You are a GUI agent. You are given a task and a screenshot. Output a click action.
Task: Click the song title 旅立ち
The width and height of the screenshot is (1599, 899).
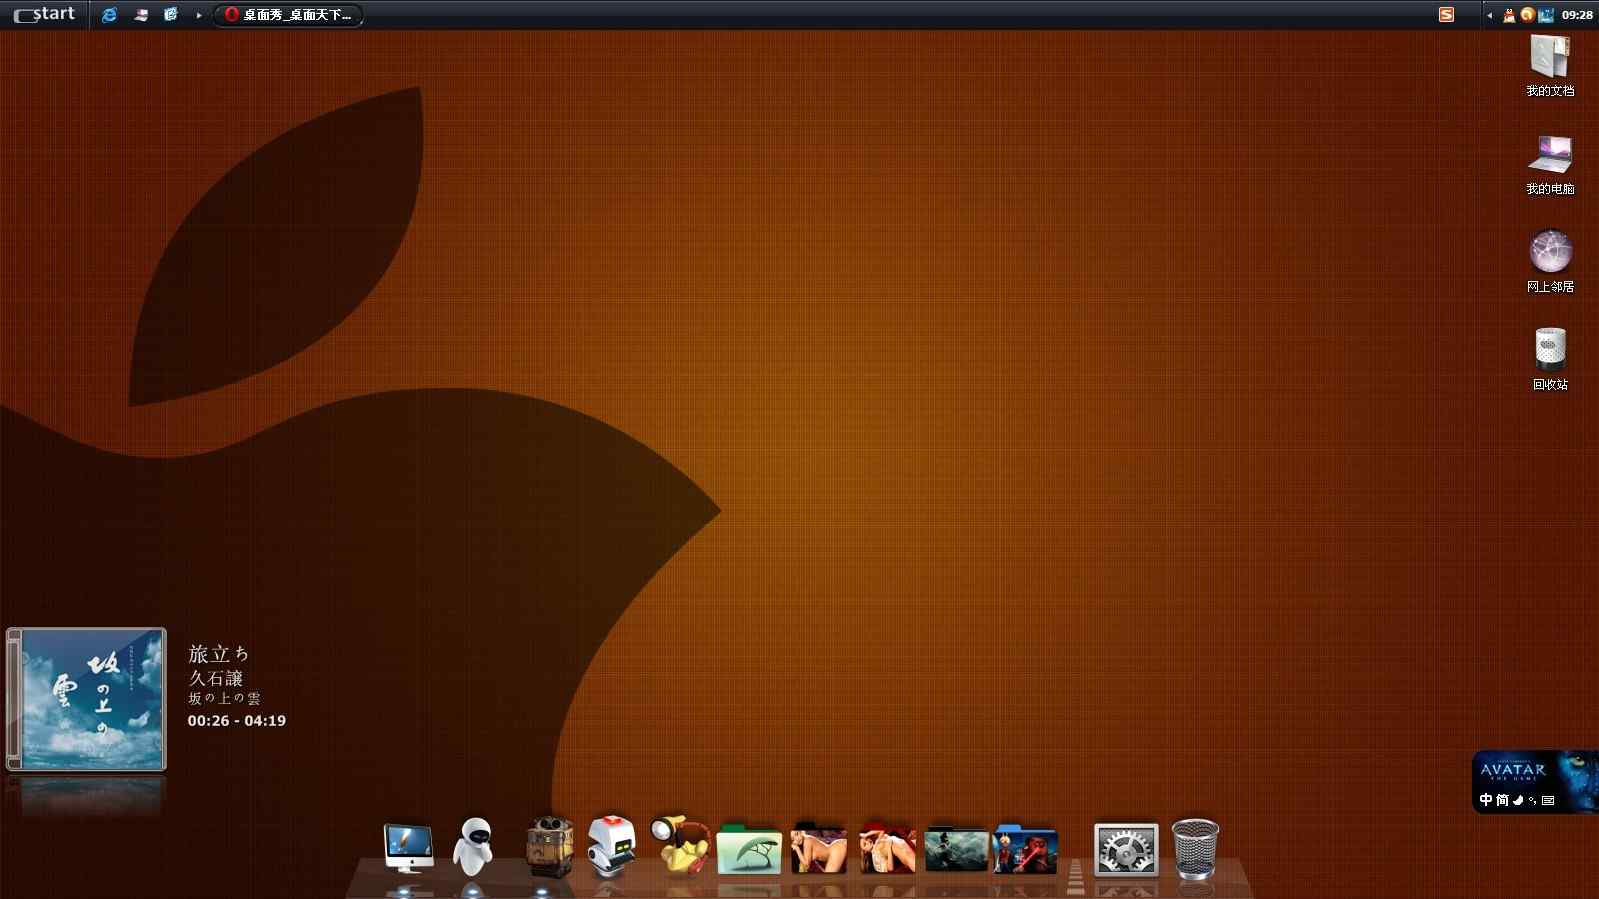coord(219,654)
